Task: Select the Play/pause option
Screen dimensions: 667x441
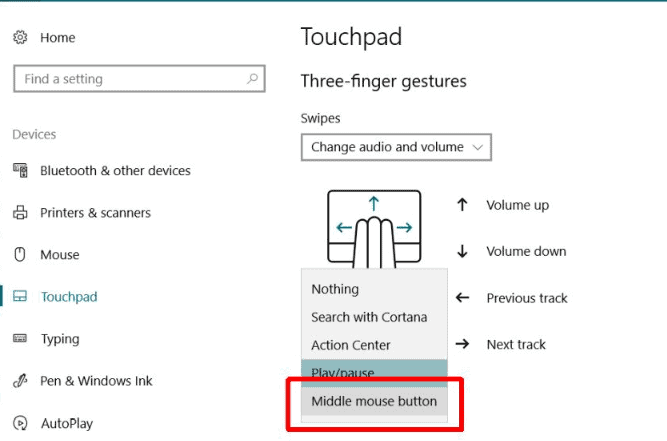Action: pos(374,373)
